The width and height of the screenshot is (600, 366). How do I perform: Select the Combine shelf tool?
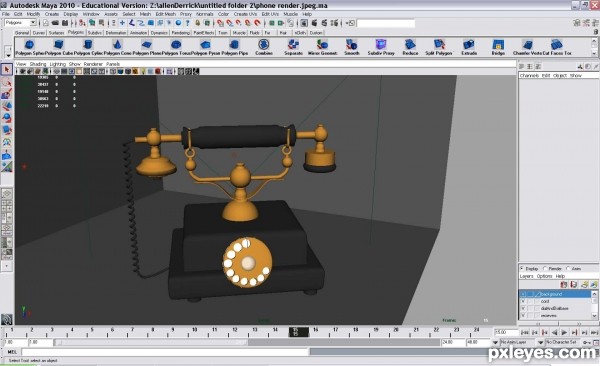[x=264, y=45]
